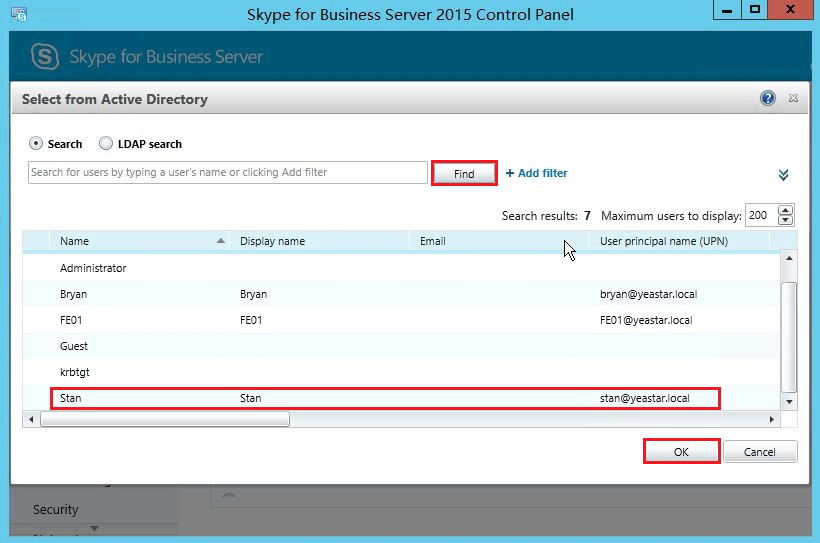The width and height of the screenshot is (820, 543).
Task: Click the Find button
Action: point(464,174)
